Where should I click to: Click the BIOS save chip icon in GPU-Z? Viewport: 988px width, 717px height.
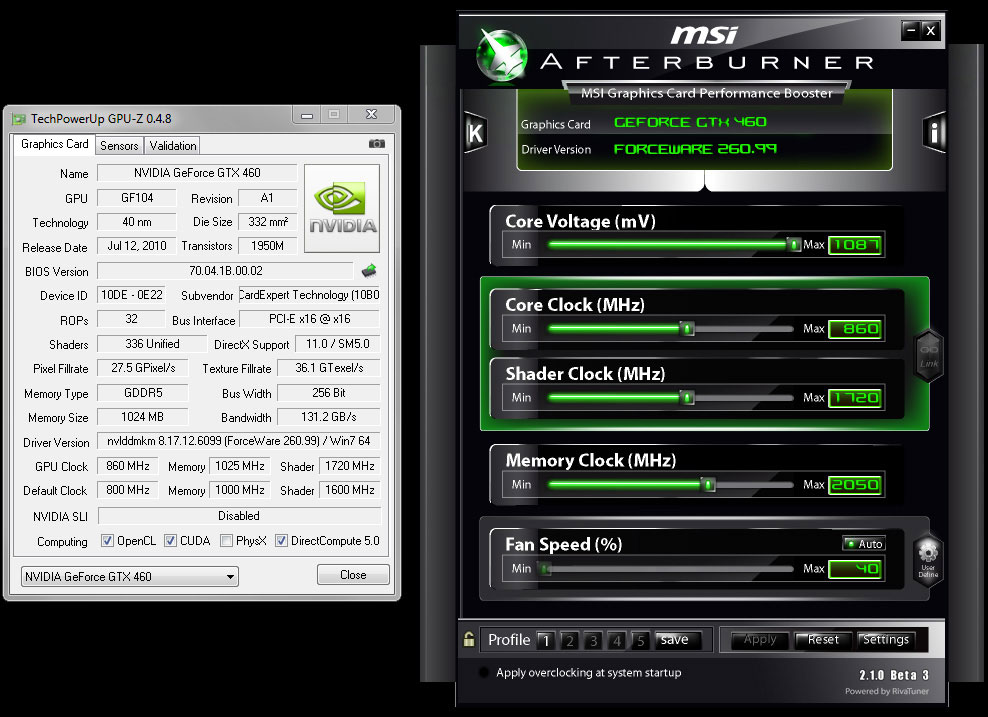[369, 271]
